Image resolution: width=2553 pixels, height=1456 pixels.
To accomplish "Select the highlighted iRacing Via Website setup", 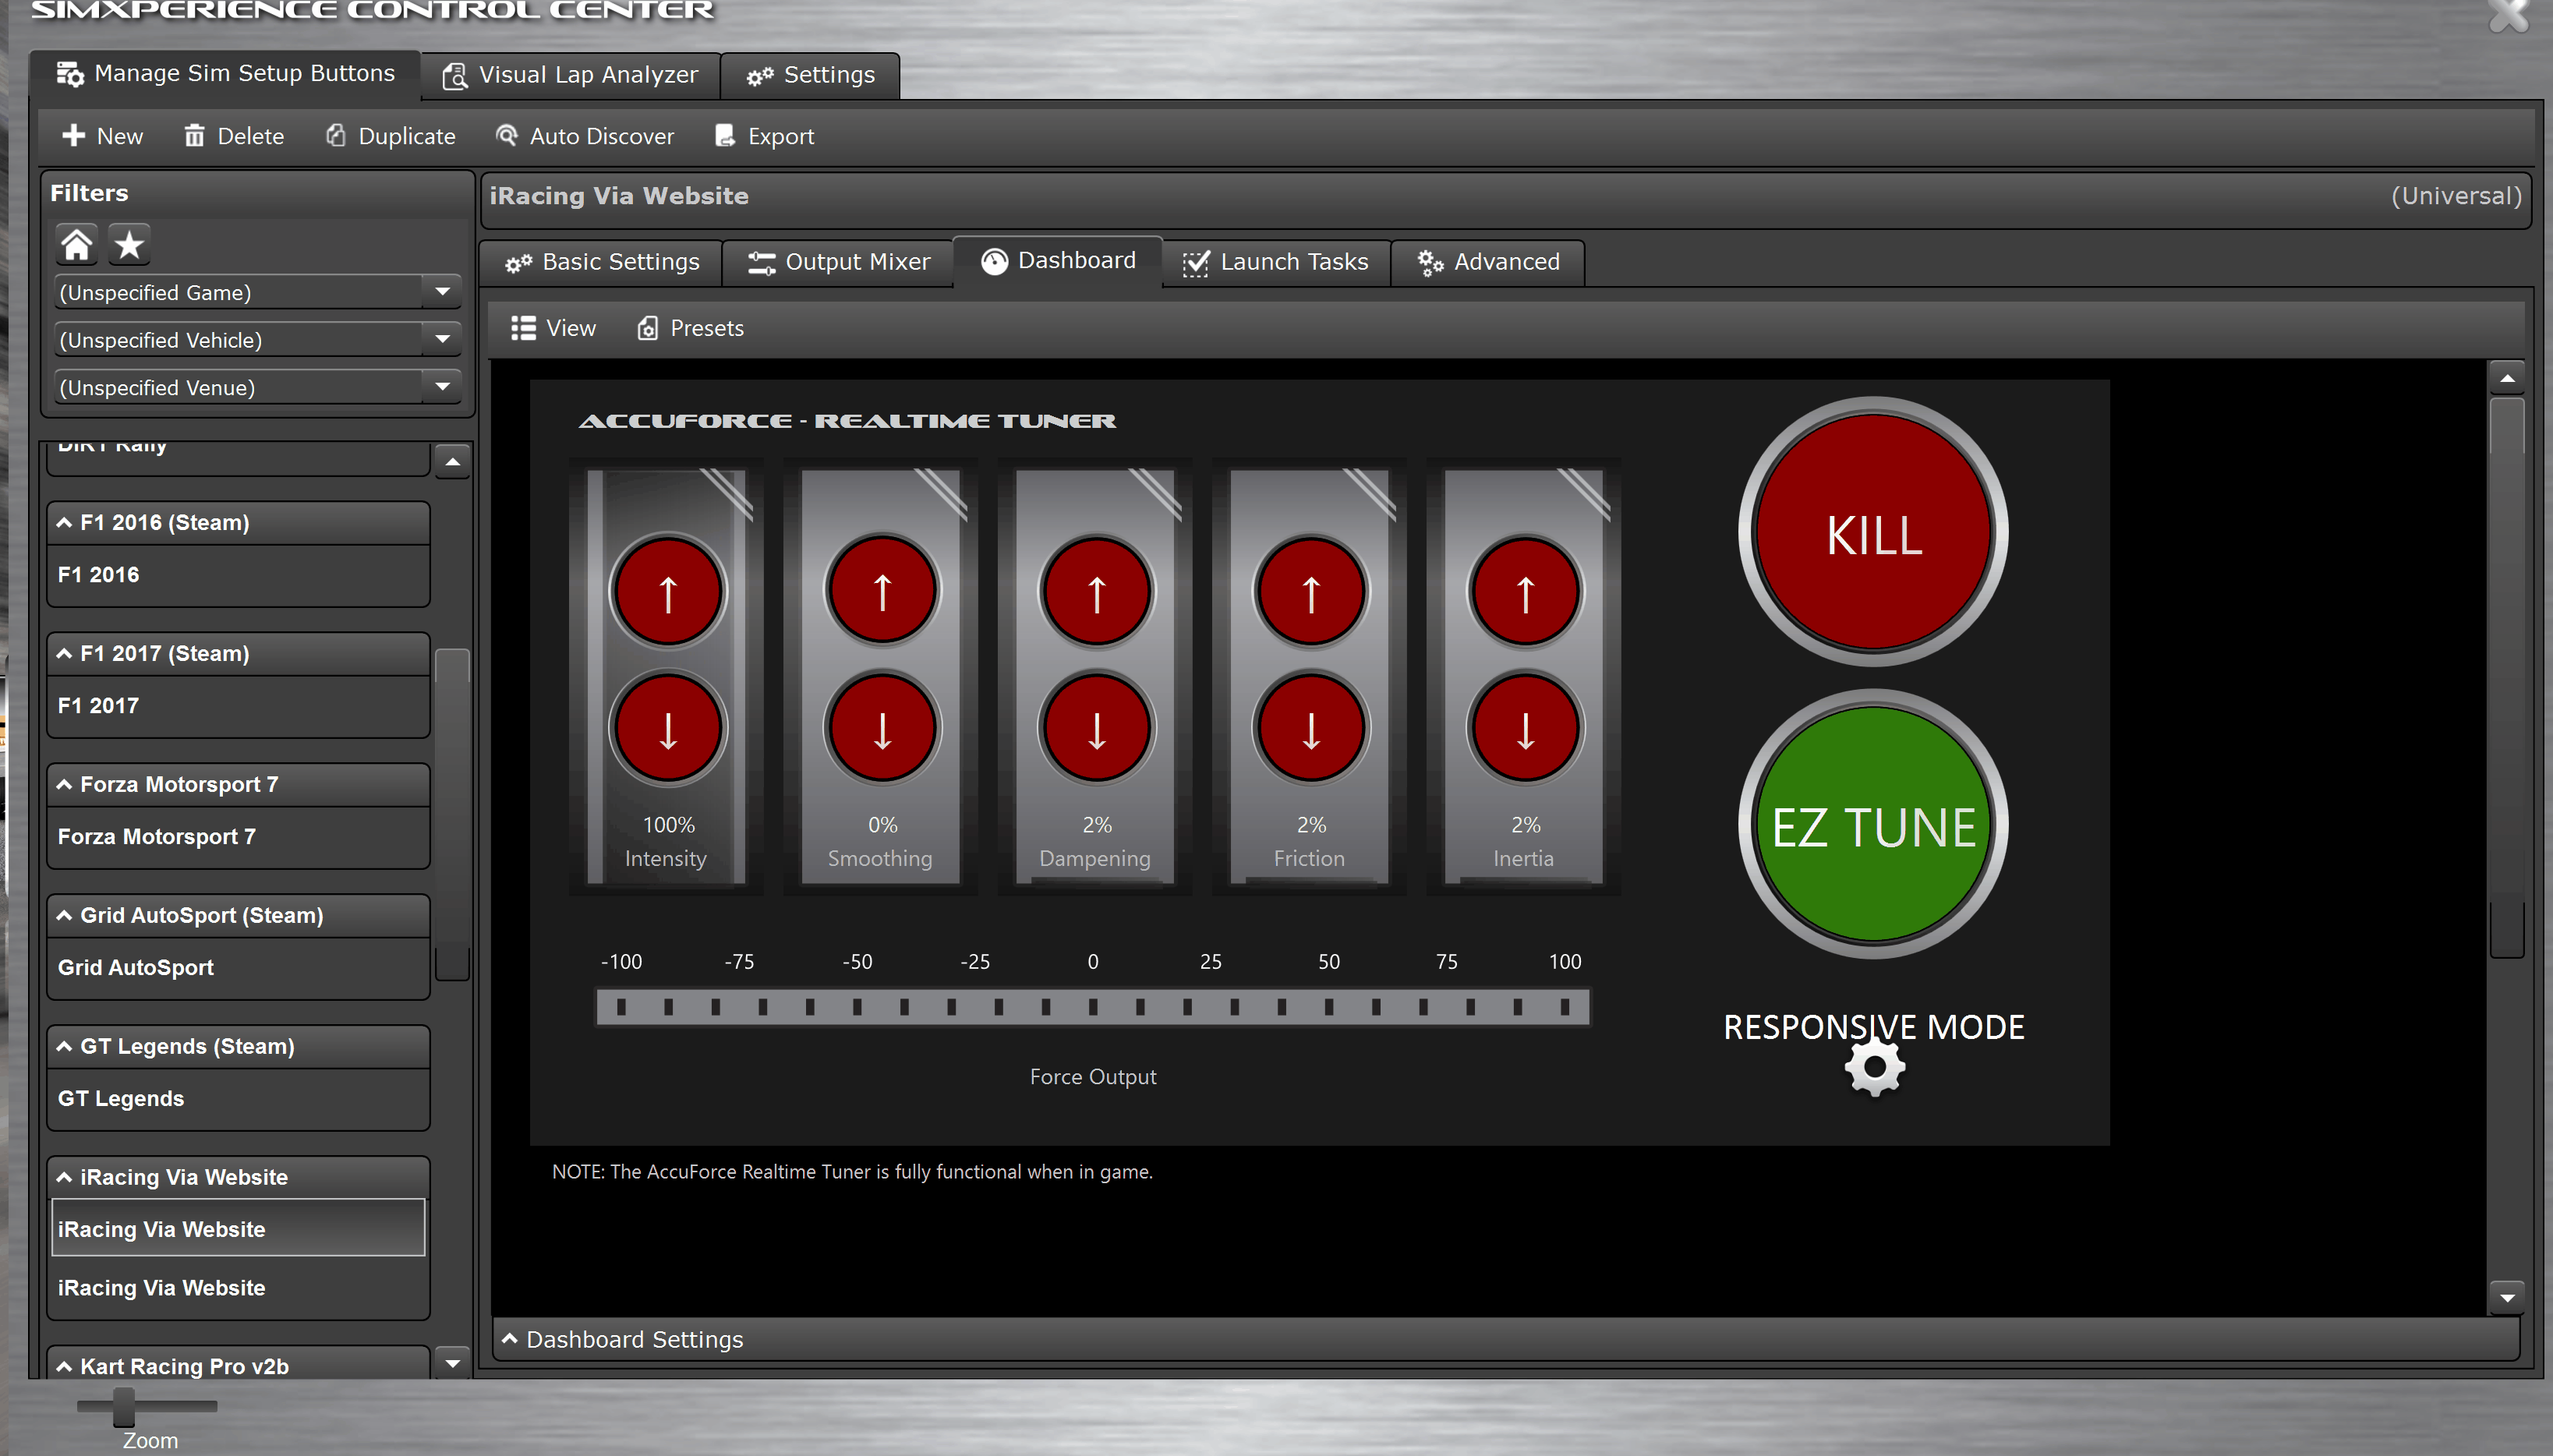I will tap(238, 1228).
